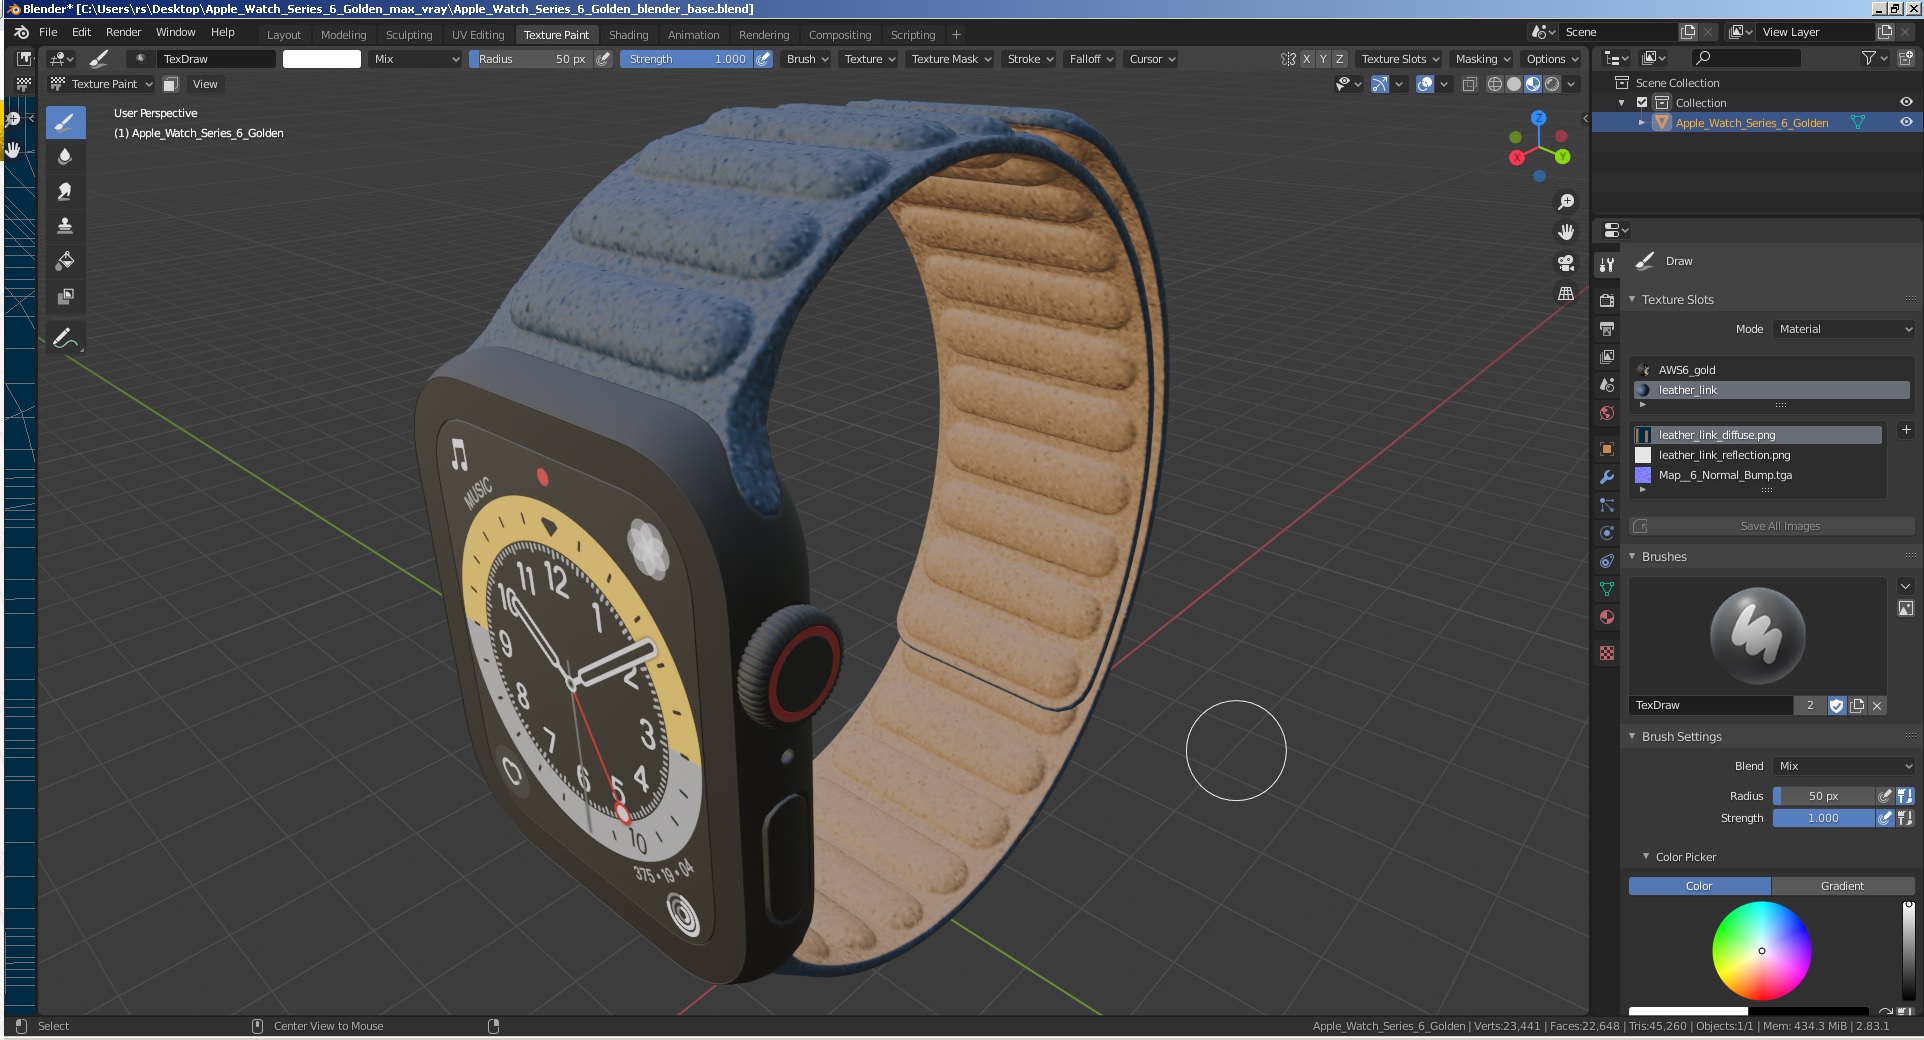
Task: Open the Texture Mask dropdown
Action: coord(951,59)
